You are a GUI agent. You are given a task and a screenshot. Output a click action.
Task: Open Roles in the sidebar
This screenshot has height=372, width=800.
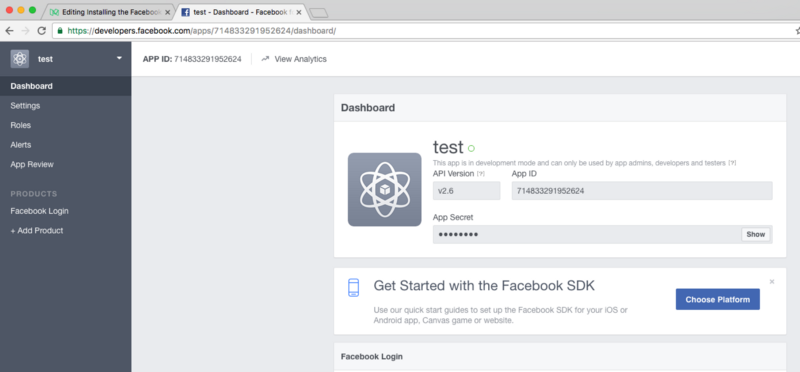tap(20, 125)
